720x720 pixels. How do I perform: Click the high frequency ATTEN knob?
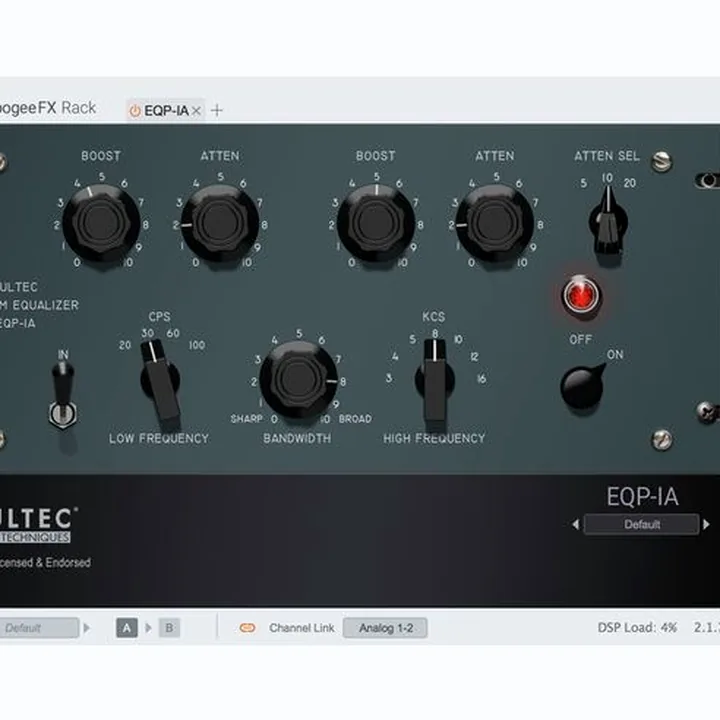click(495, 223)
